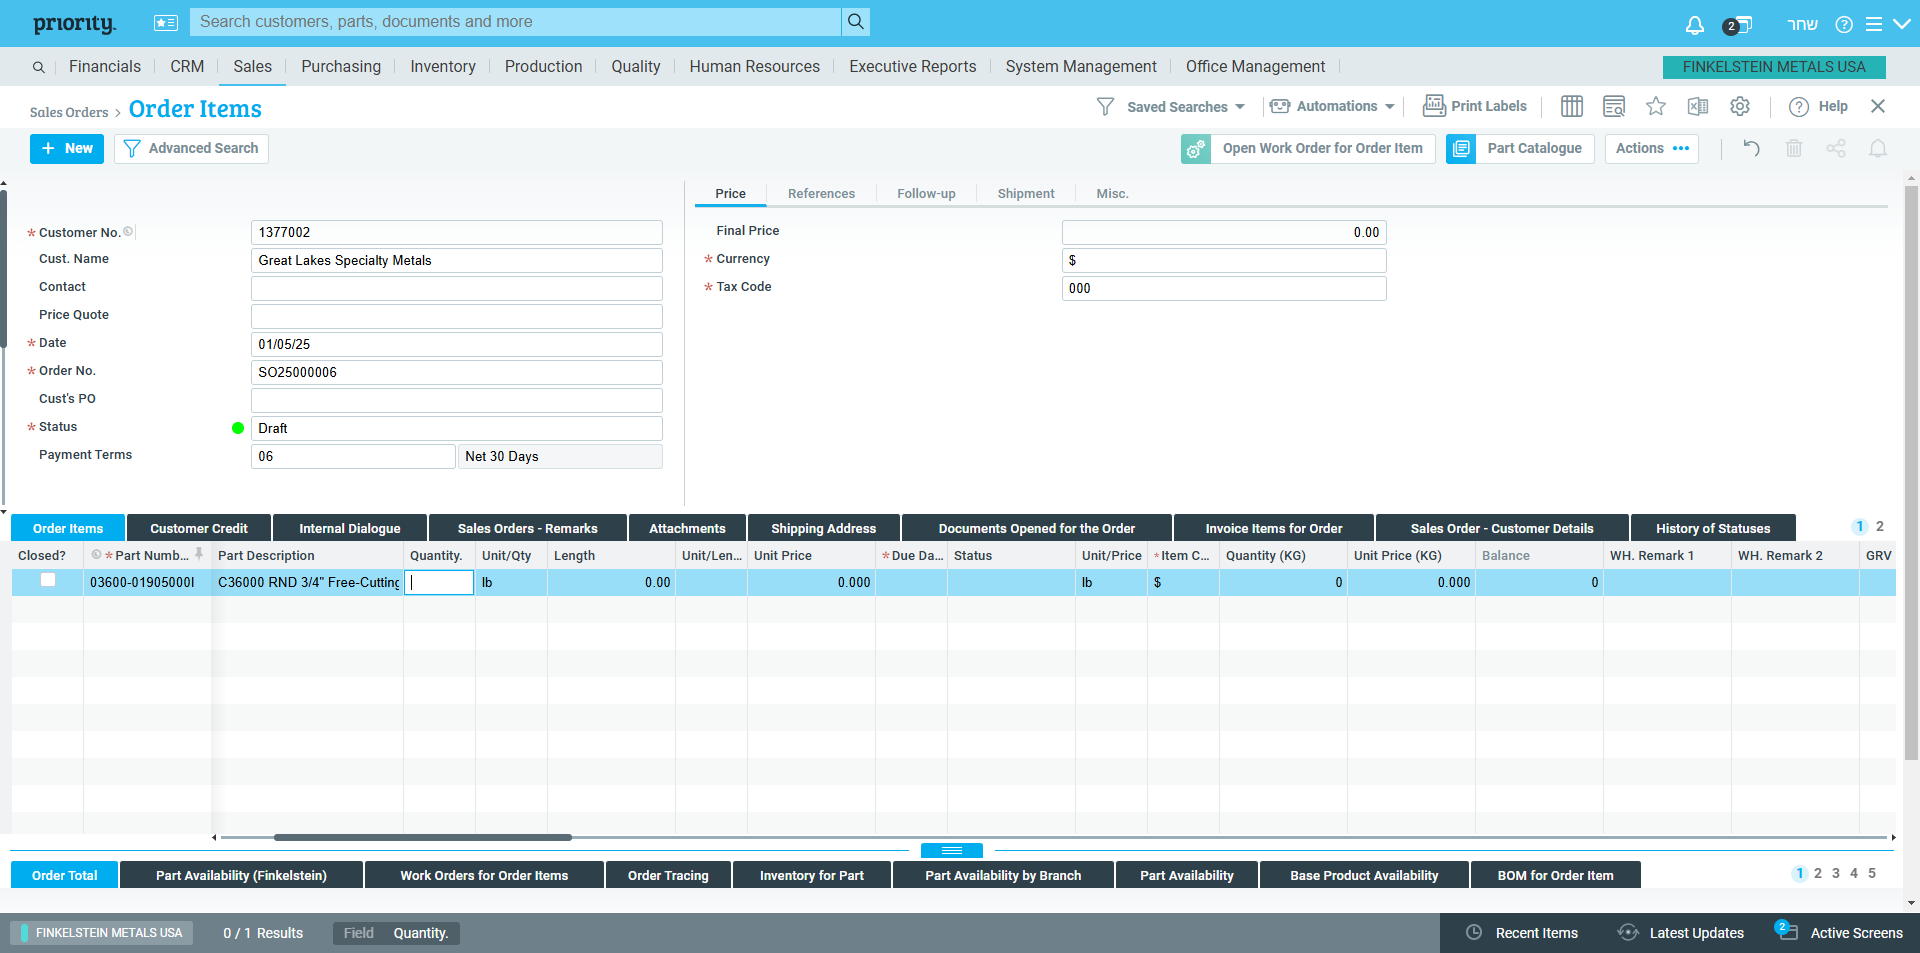The height and width of the screenshot is (953, 1920).
Task: Click the pin icon on Part Number column
Action: pos(199,554)
